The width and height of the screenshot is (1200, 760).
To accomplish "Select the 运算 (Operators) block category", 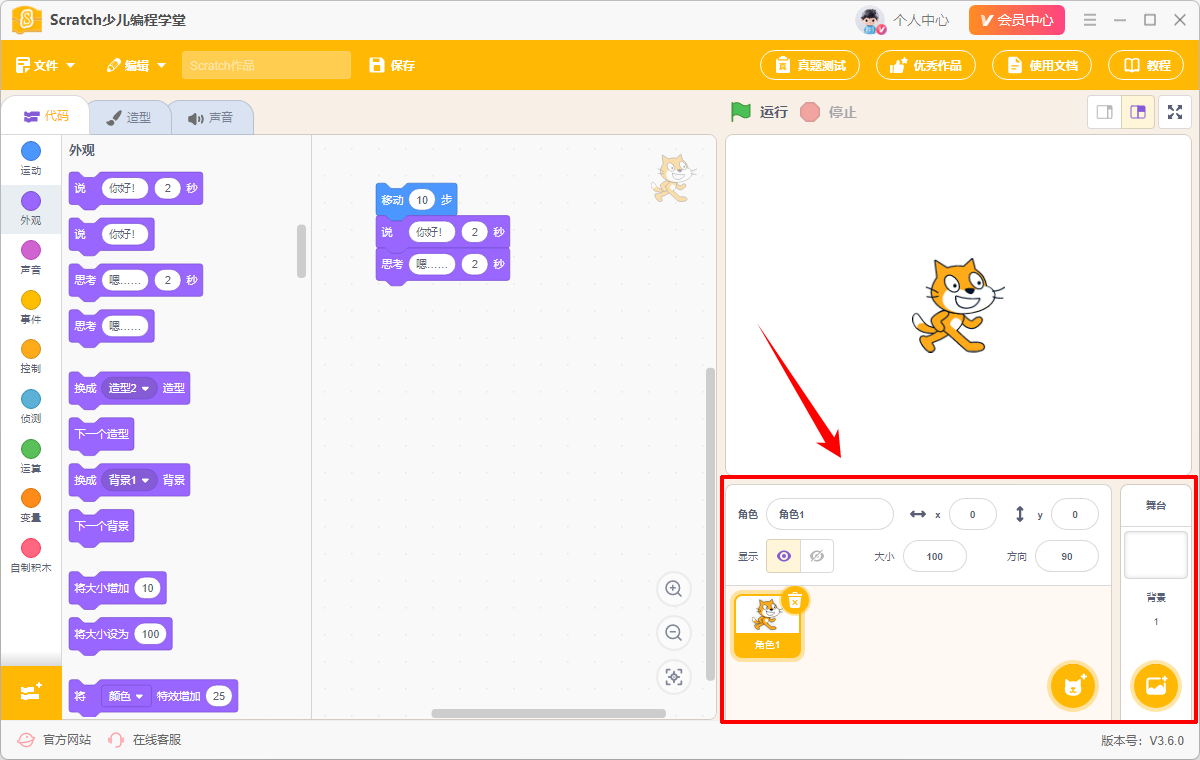I will tap(31, 456).
